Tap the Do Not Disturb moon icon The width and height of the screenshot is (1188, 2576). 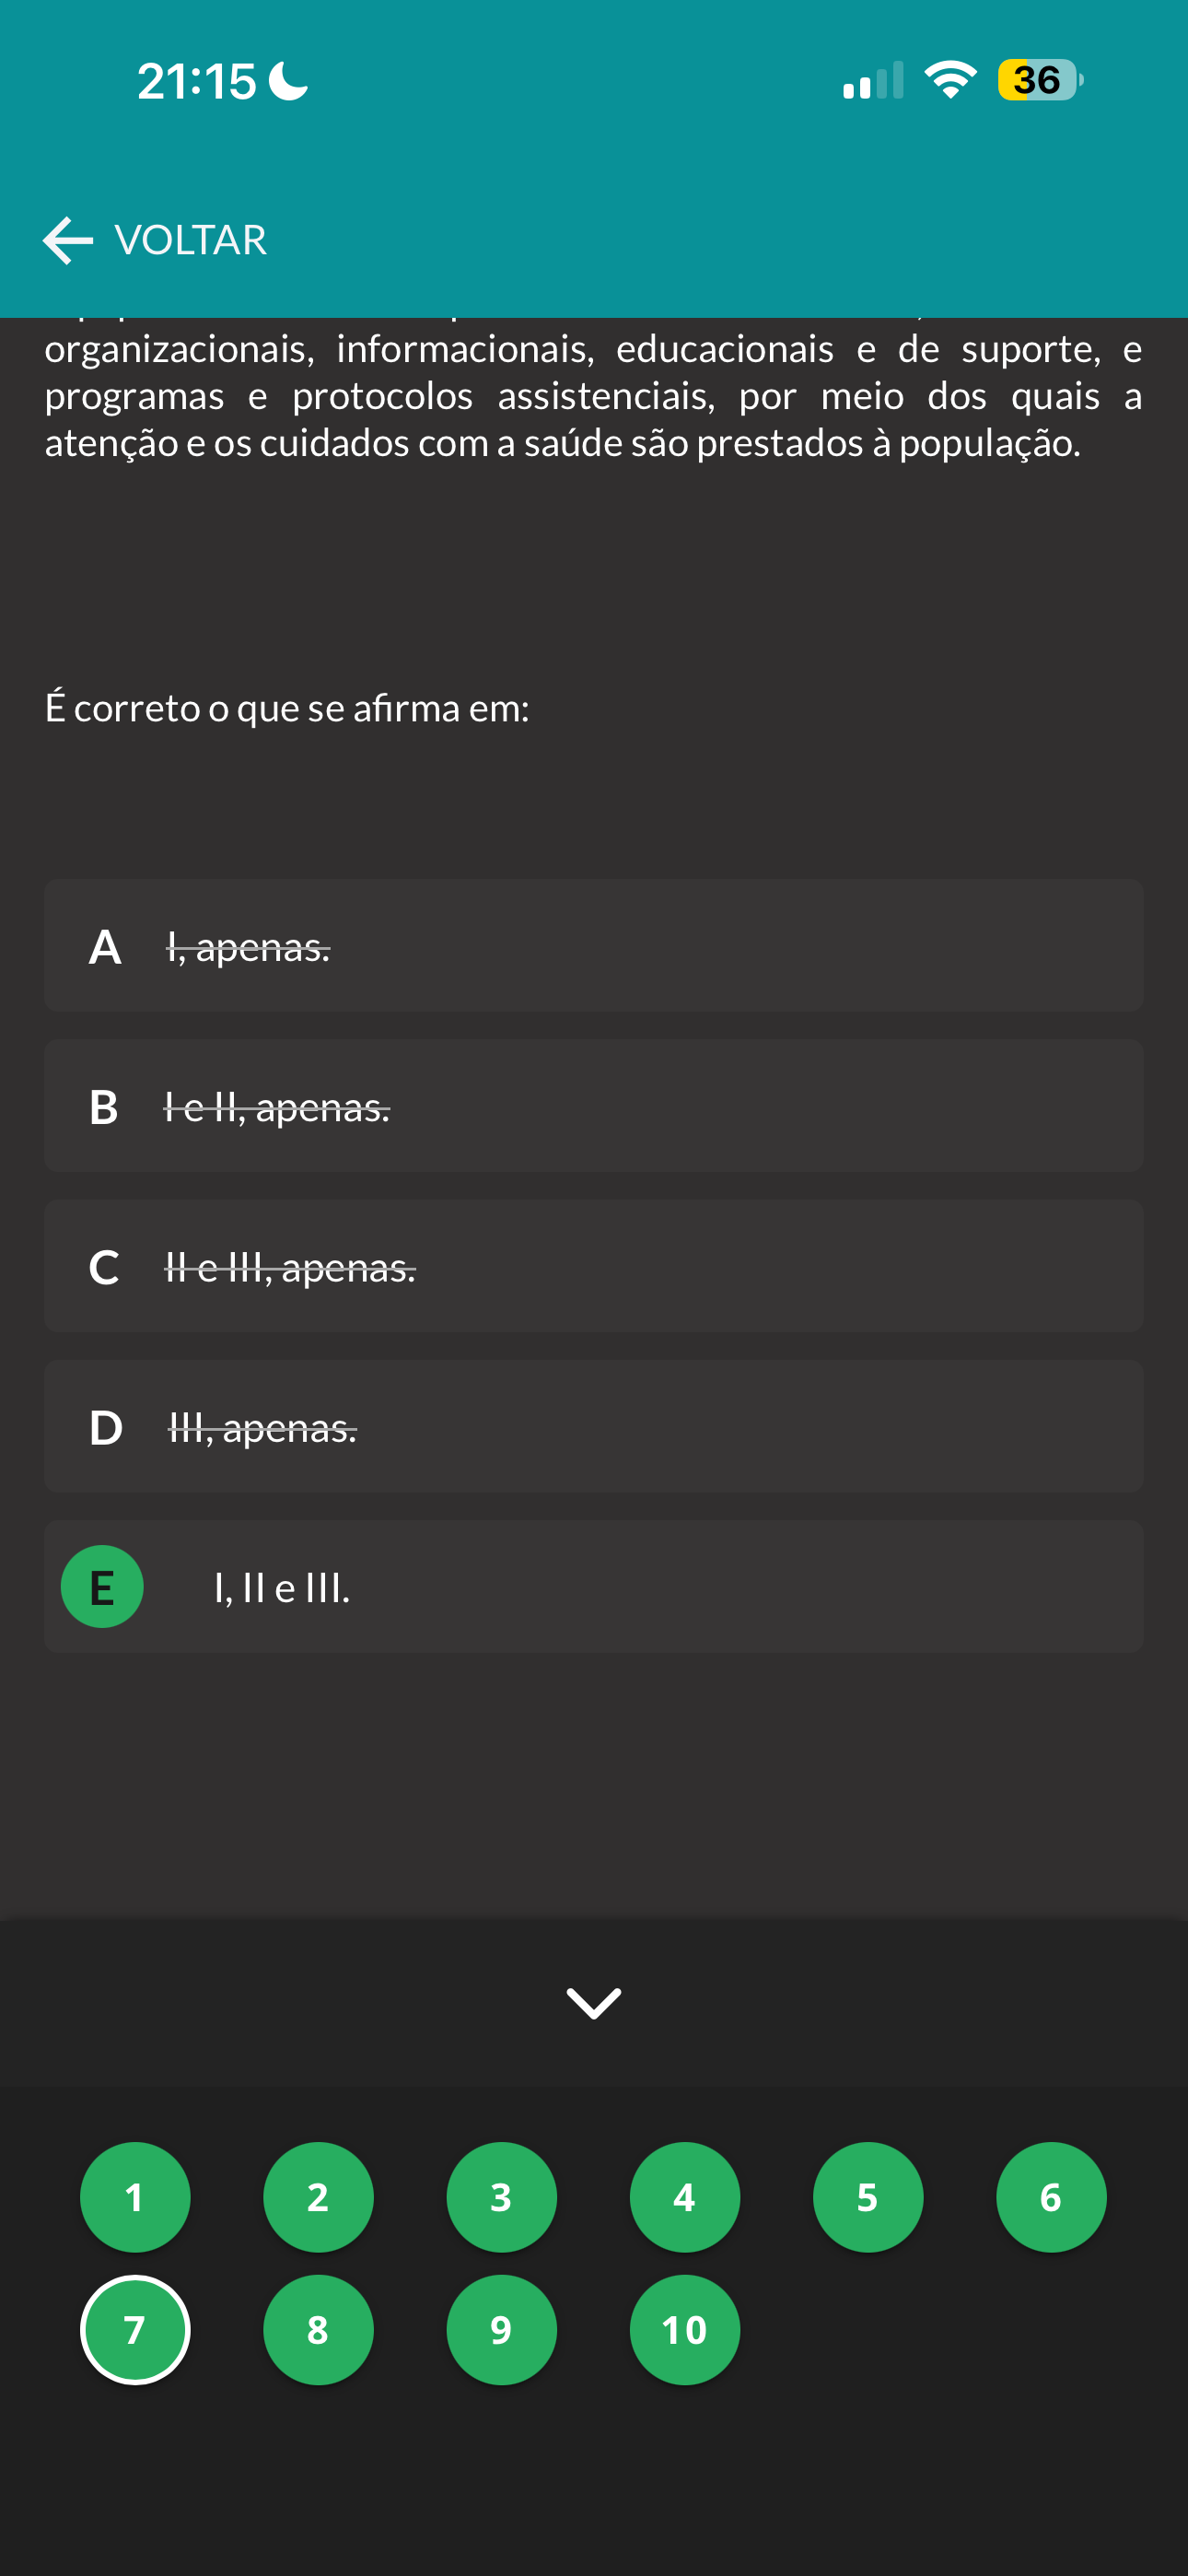289,81
